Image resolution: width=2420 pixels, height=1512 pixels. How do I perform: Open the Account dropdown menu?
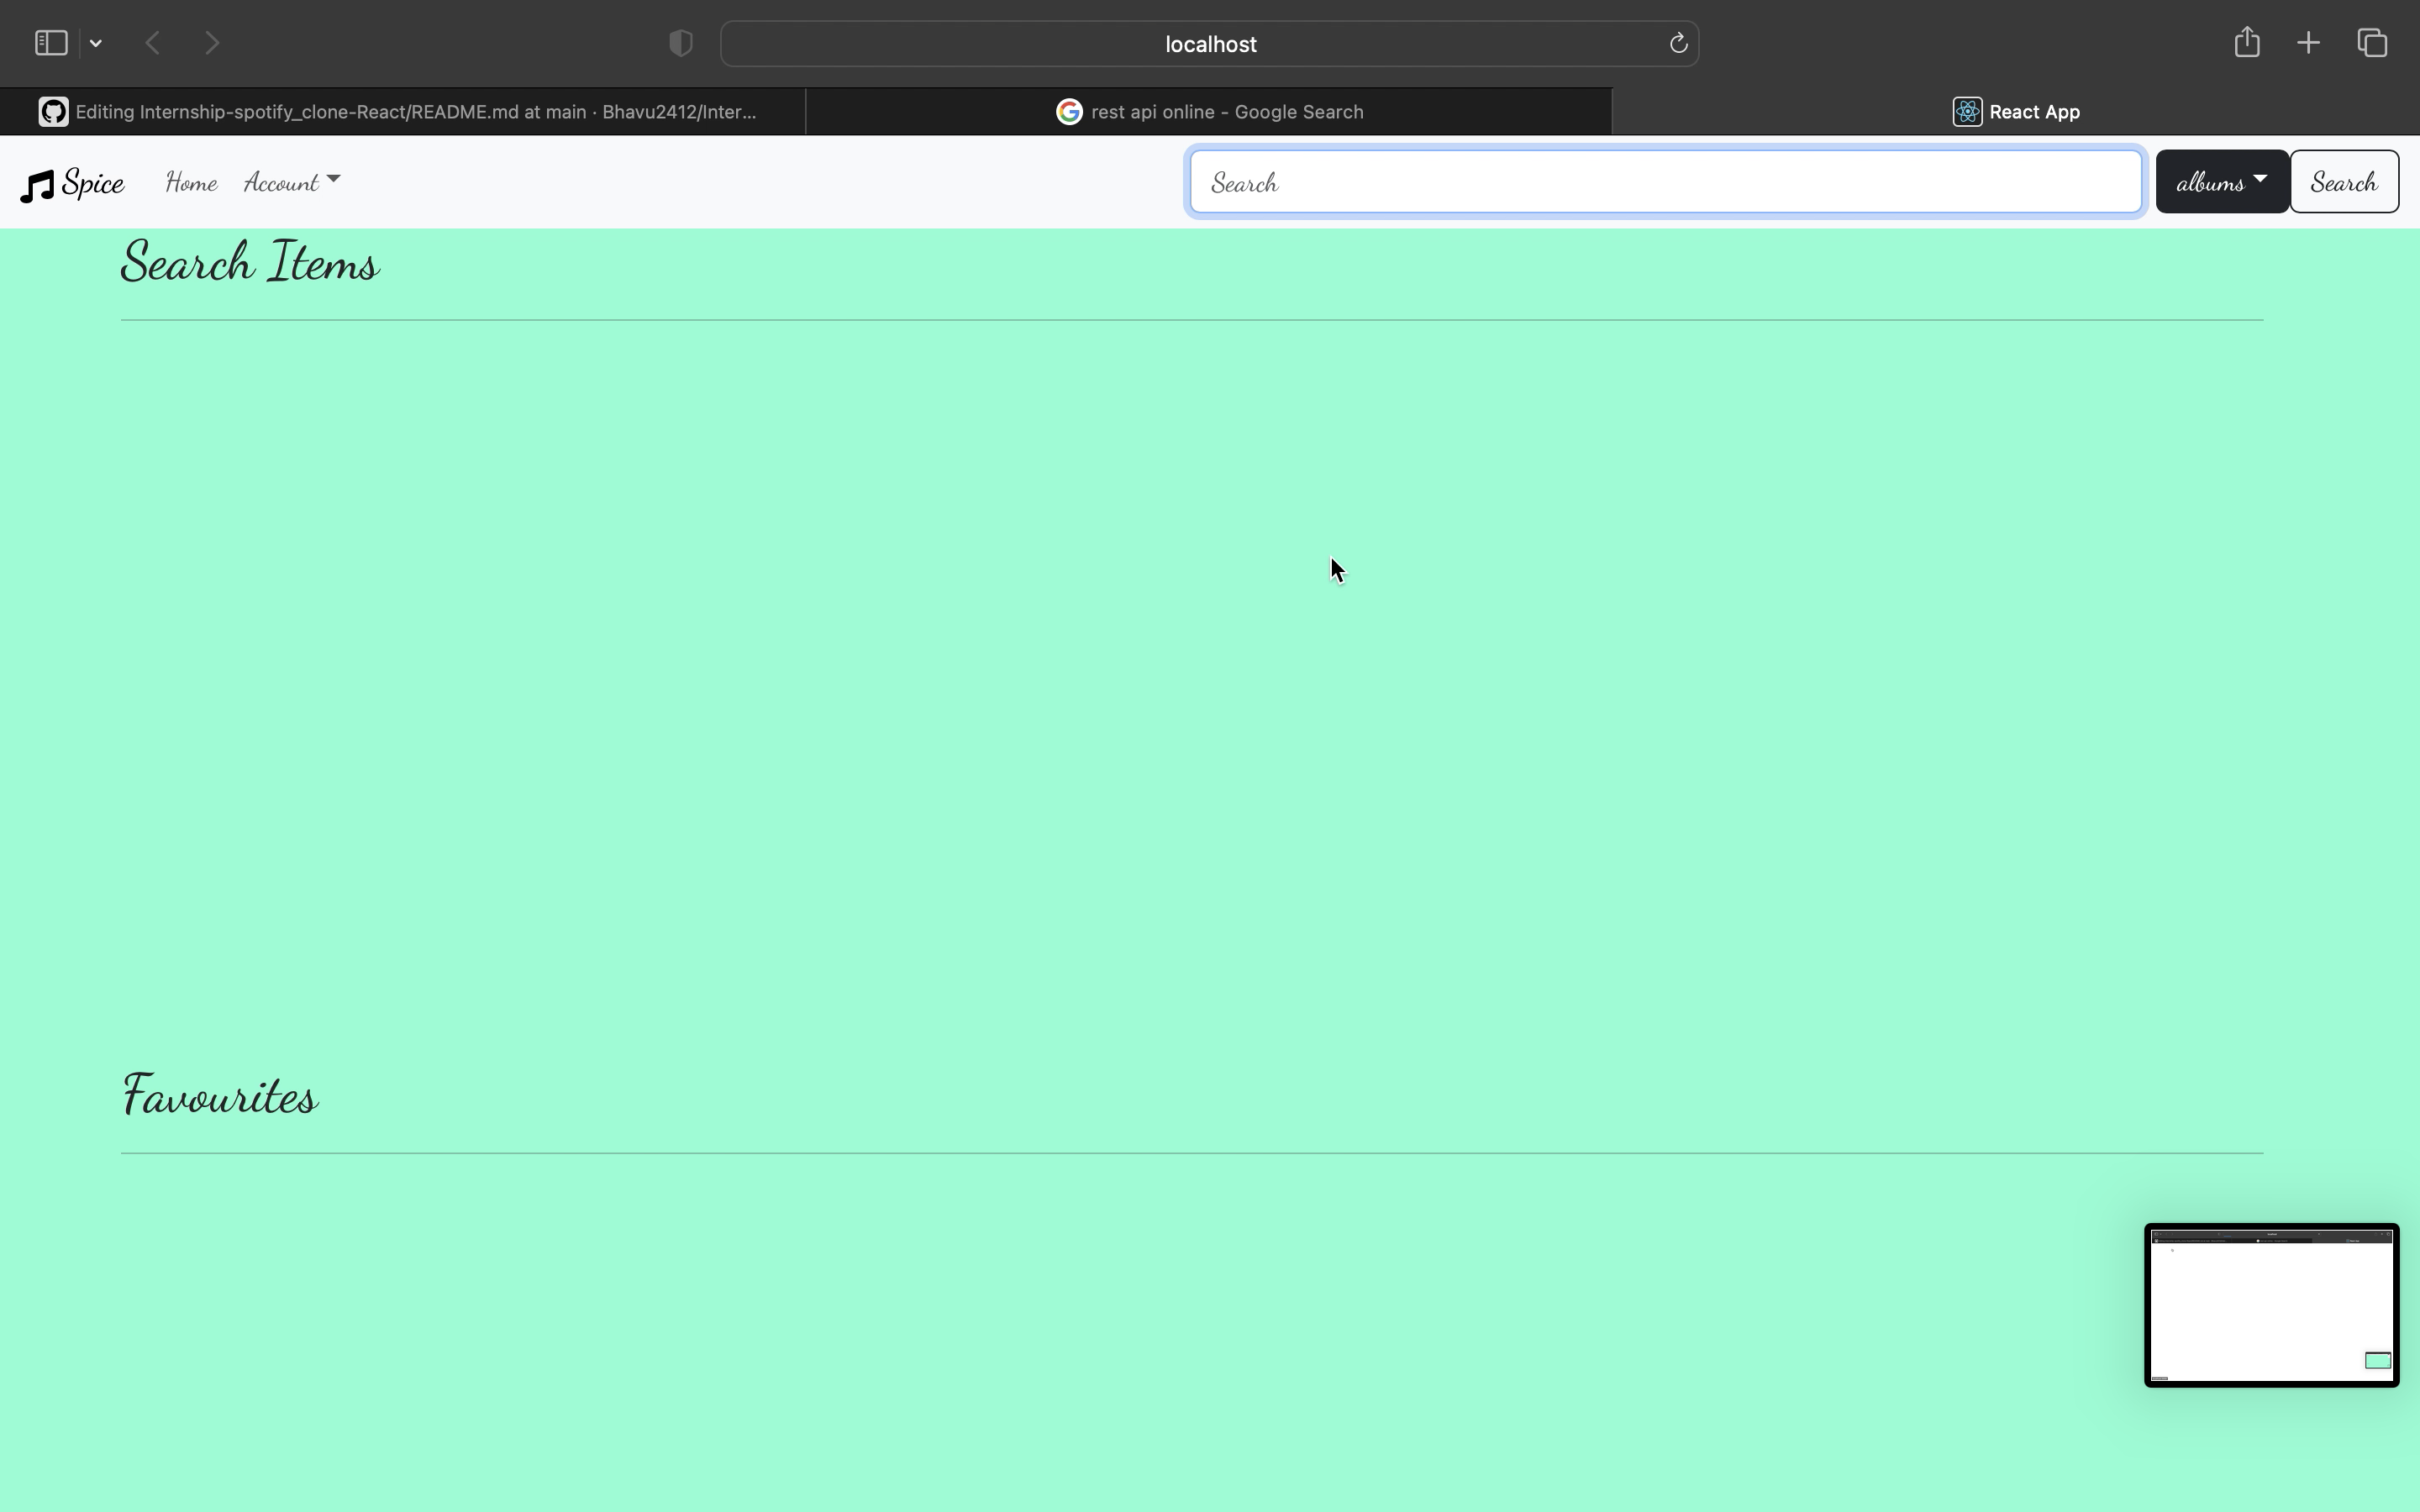click(x=291, y=182)
